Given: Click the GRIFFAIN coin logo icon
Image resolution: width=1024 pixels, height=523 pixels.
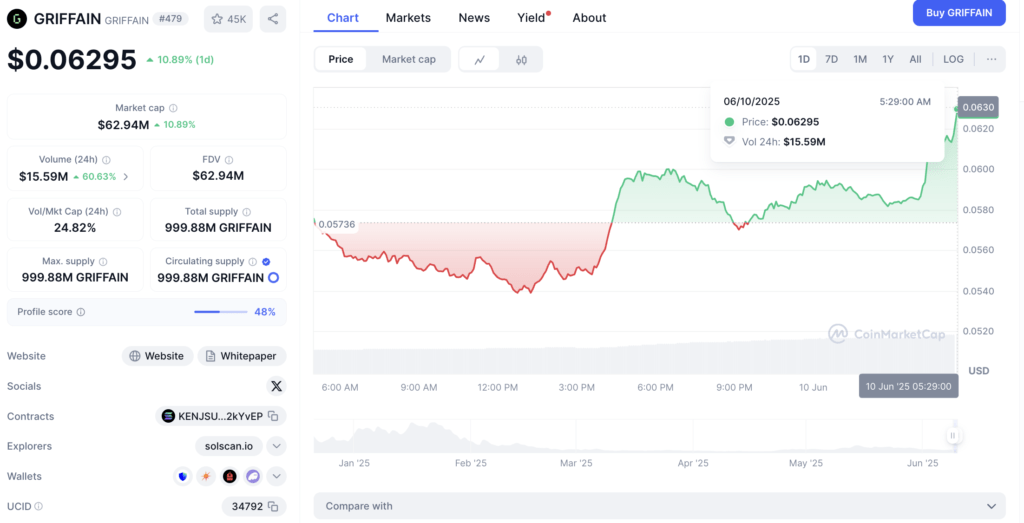Looking at the screenshot, I should tap(17, 19).
